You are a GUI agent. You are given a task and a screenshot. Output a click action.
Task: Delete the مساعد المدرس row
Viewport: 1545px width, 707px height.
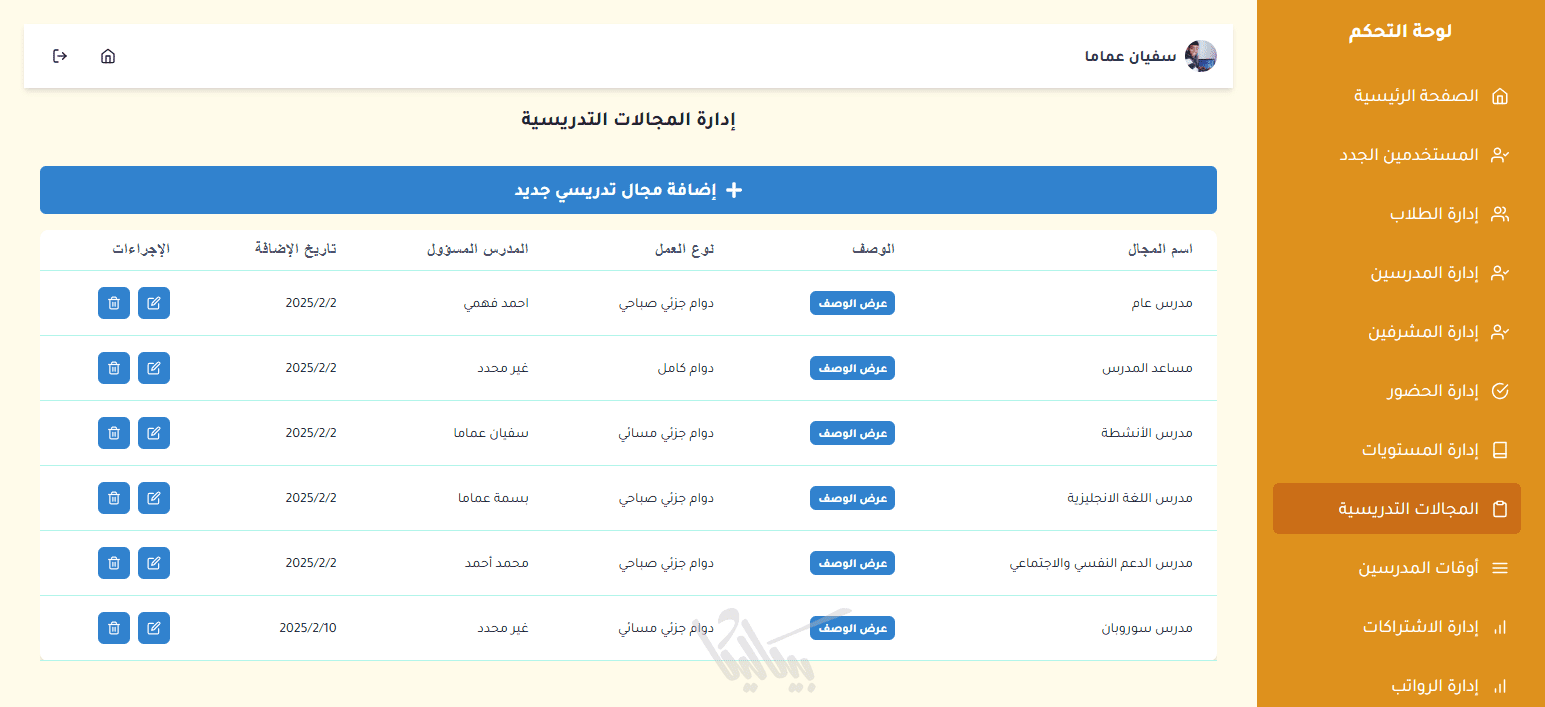coord(114,368)
